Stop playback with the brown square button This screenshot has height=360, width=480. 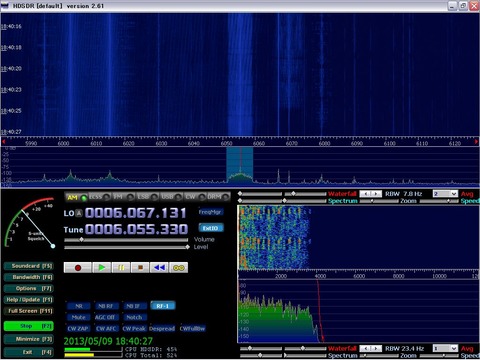tap(140, 268)
